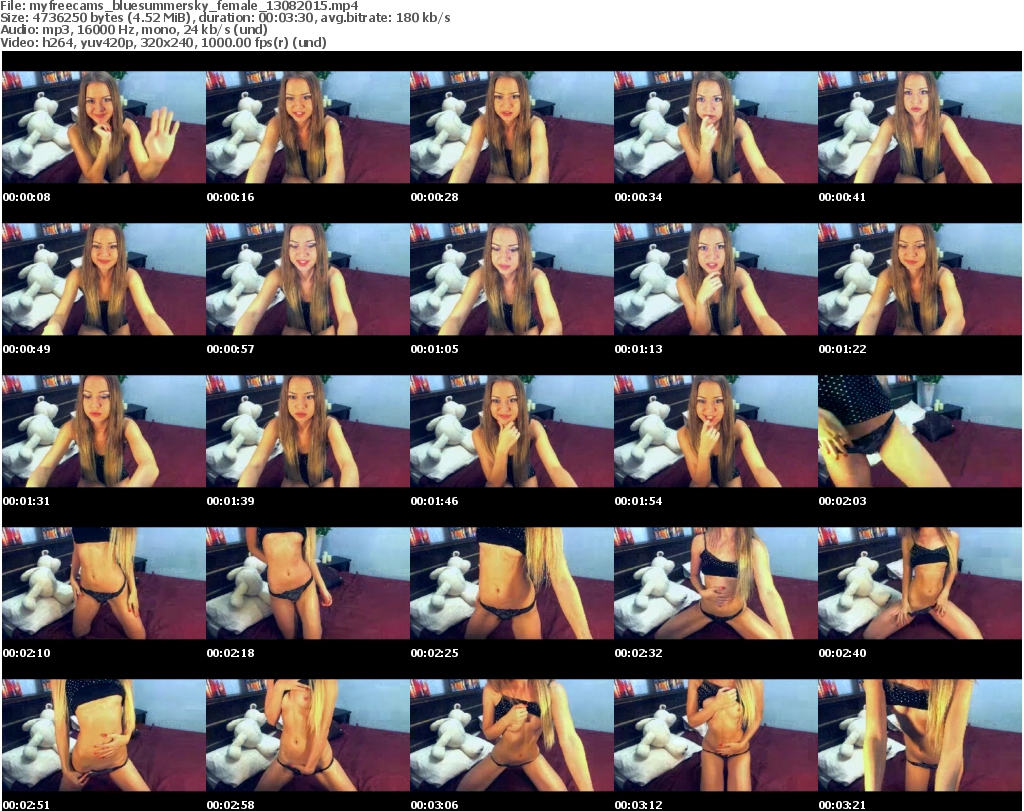The height and width of the screenshot is (811, 1024).
Task: Open the frame thumbnail above 00:01:31
Action: coord(104,431)
